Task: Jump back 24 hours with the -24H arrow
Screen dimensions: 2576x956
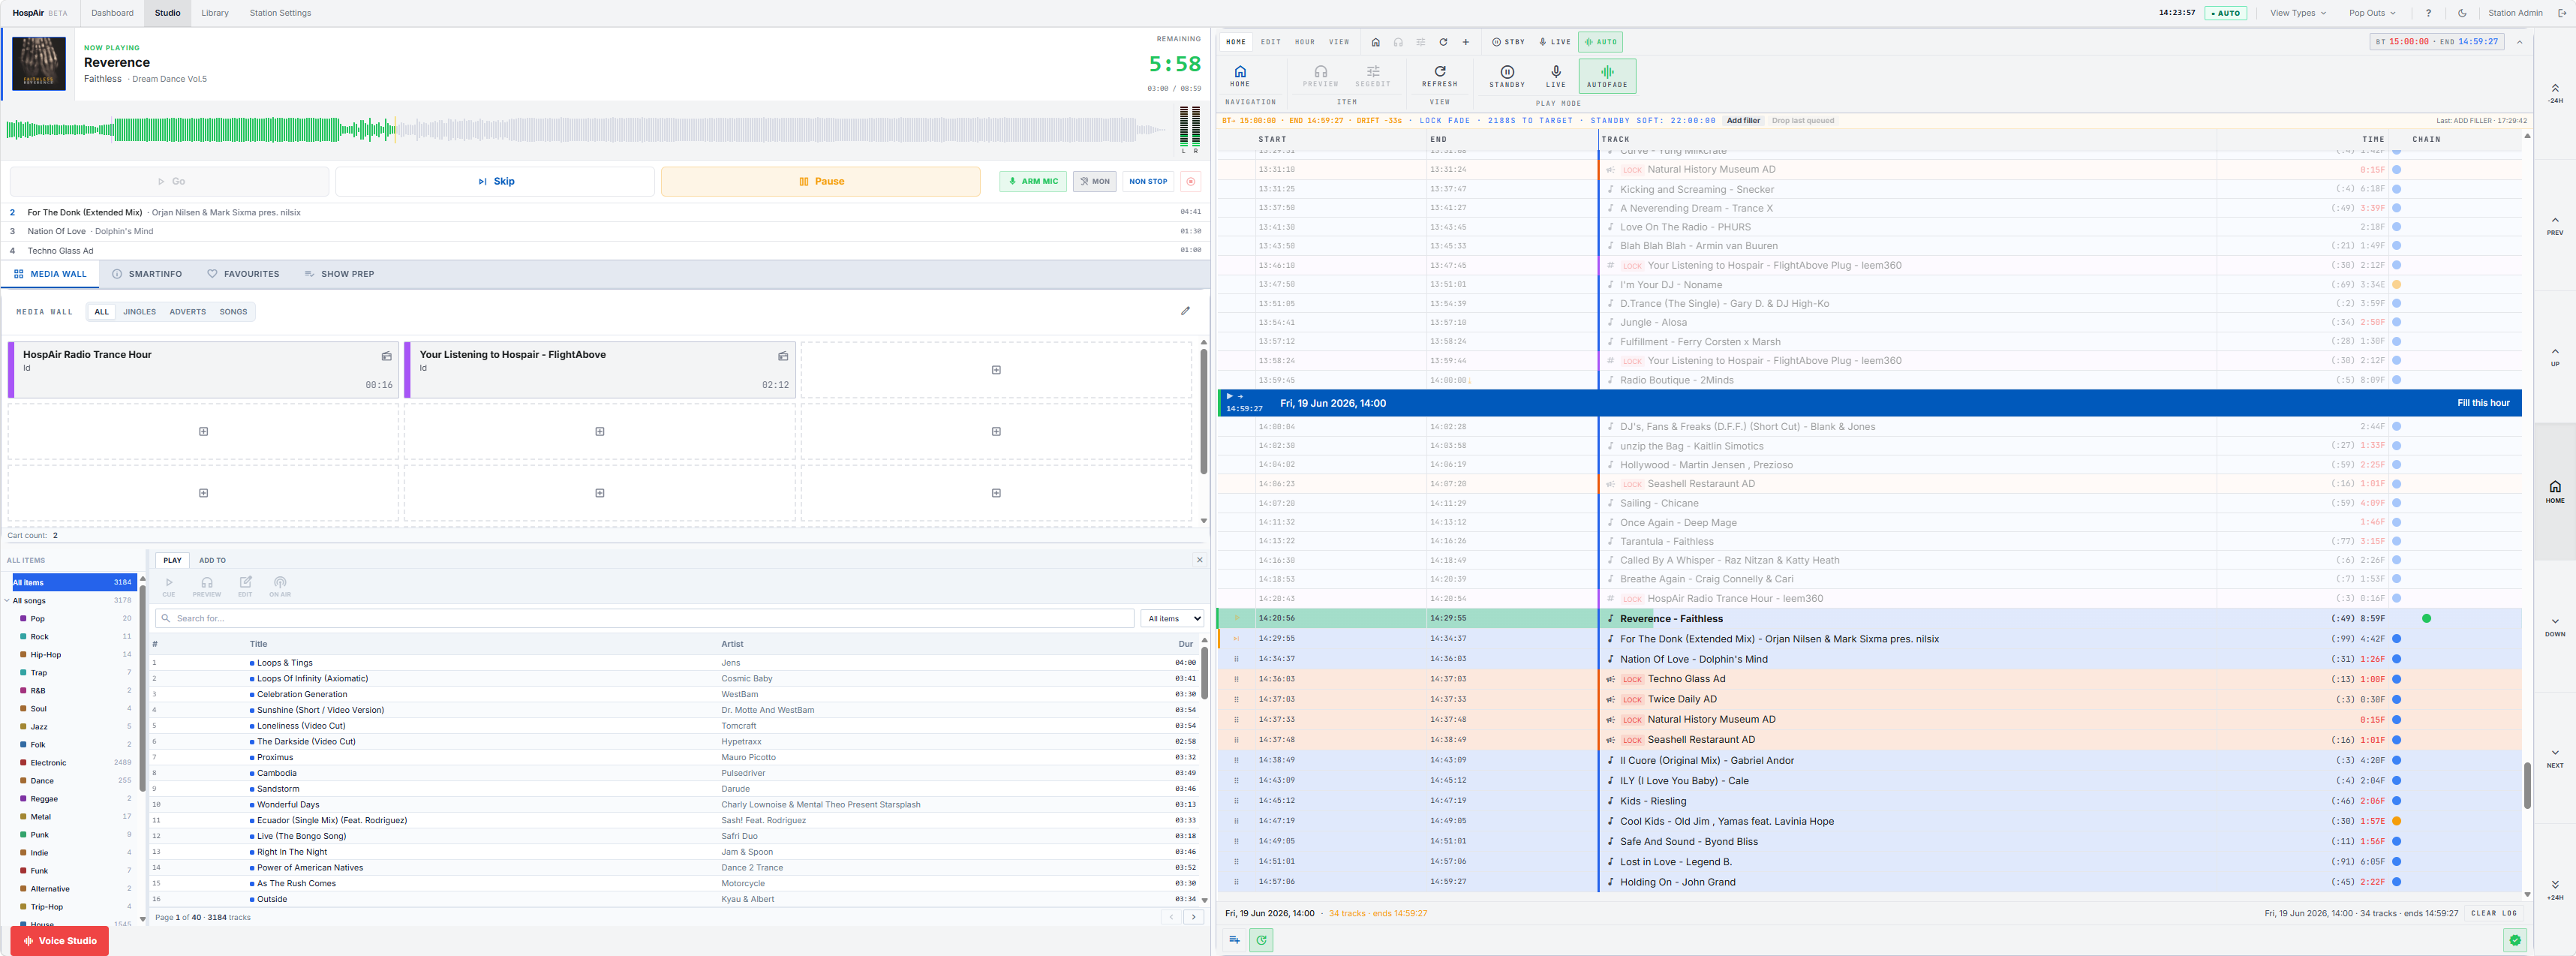Action: [x=2555, y=93]
